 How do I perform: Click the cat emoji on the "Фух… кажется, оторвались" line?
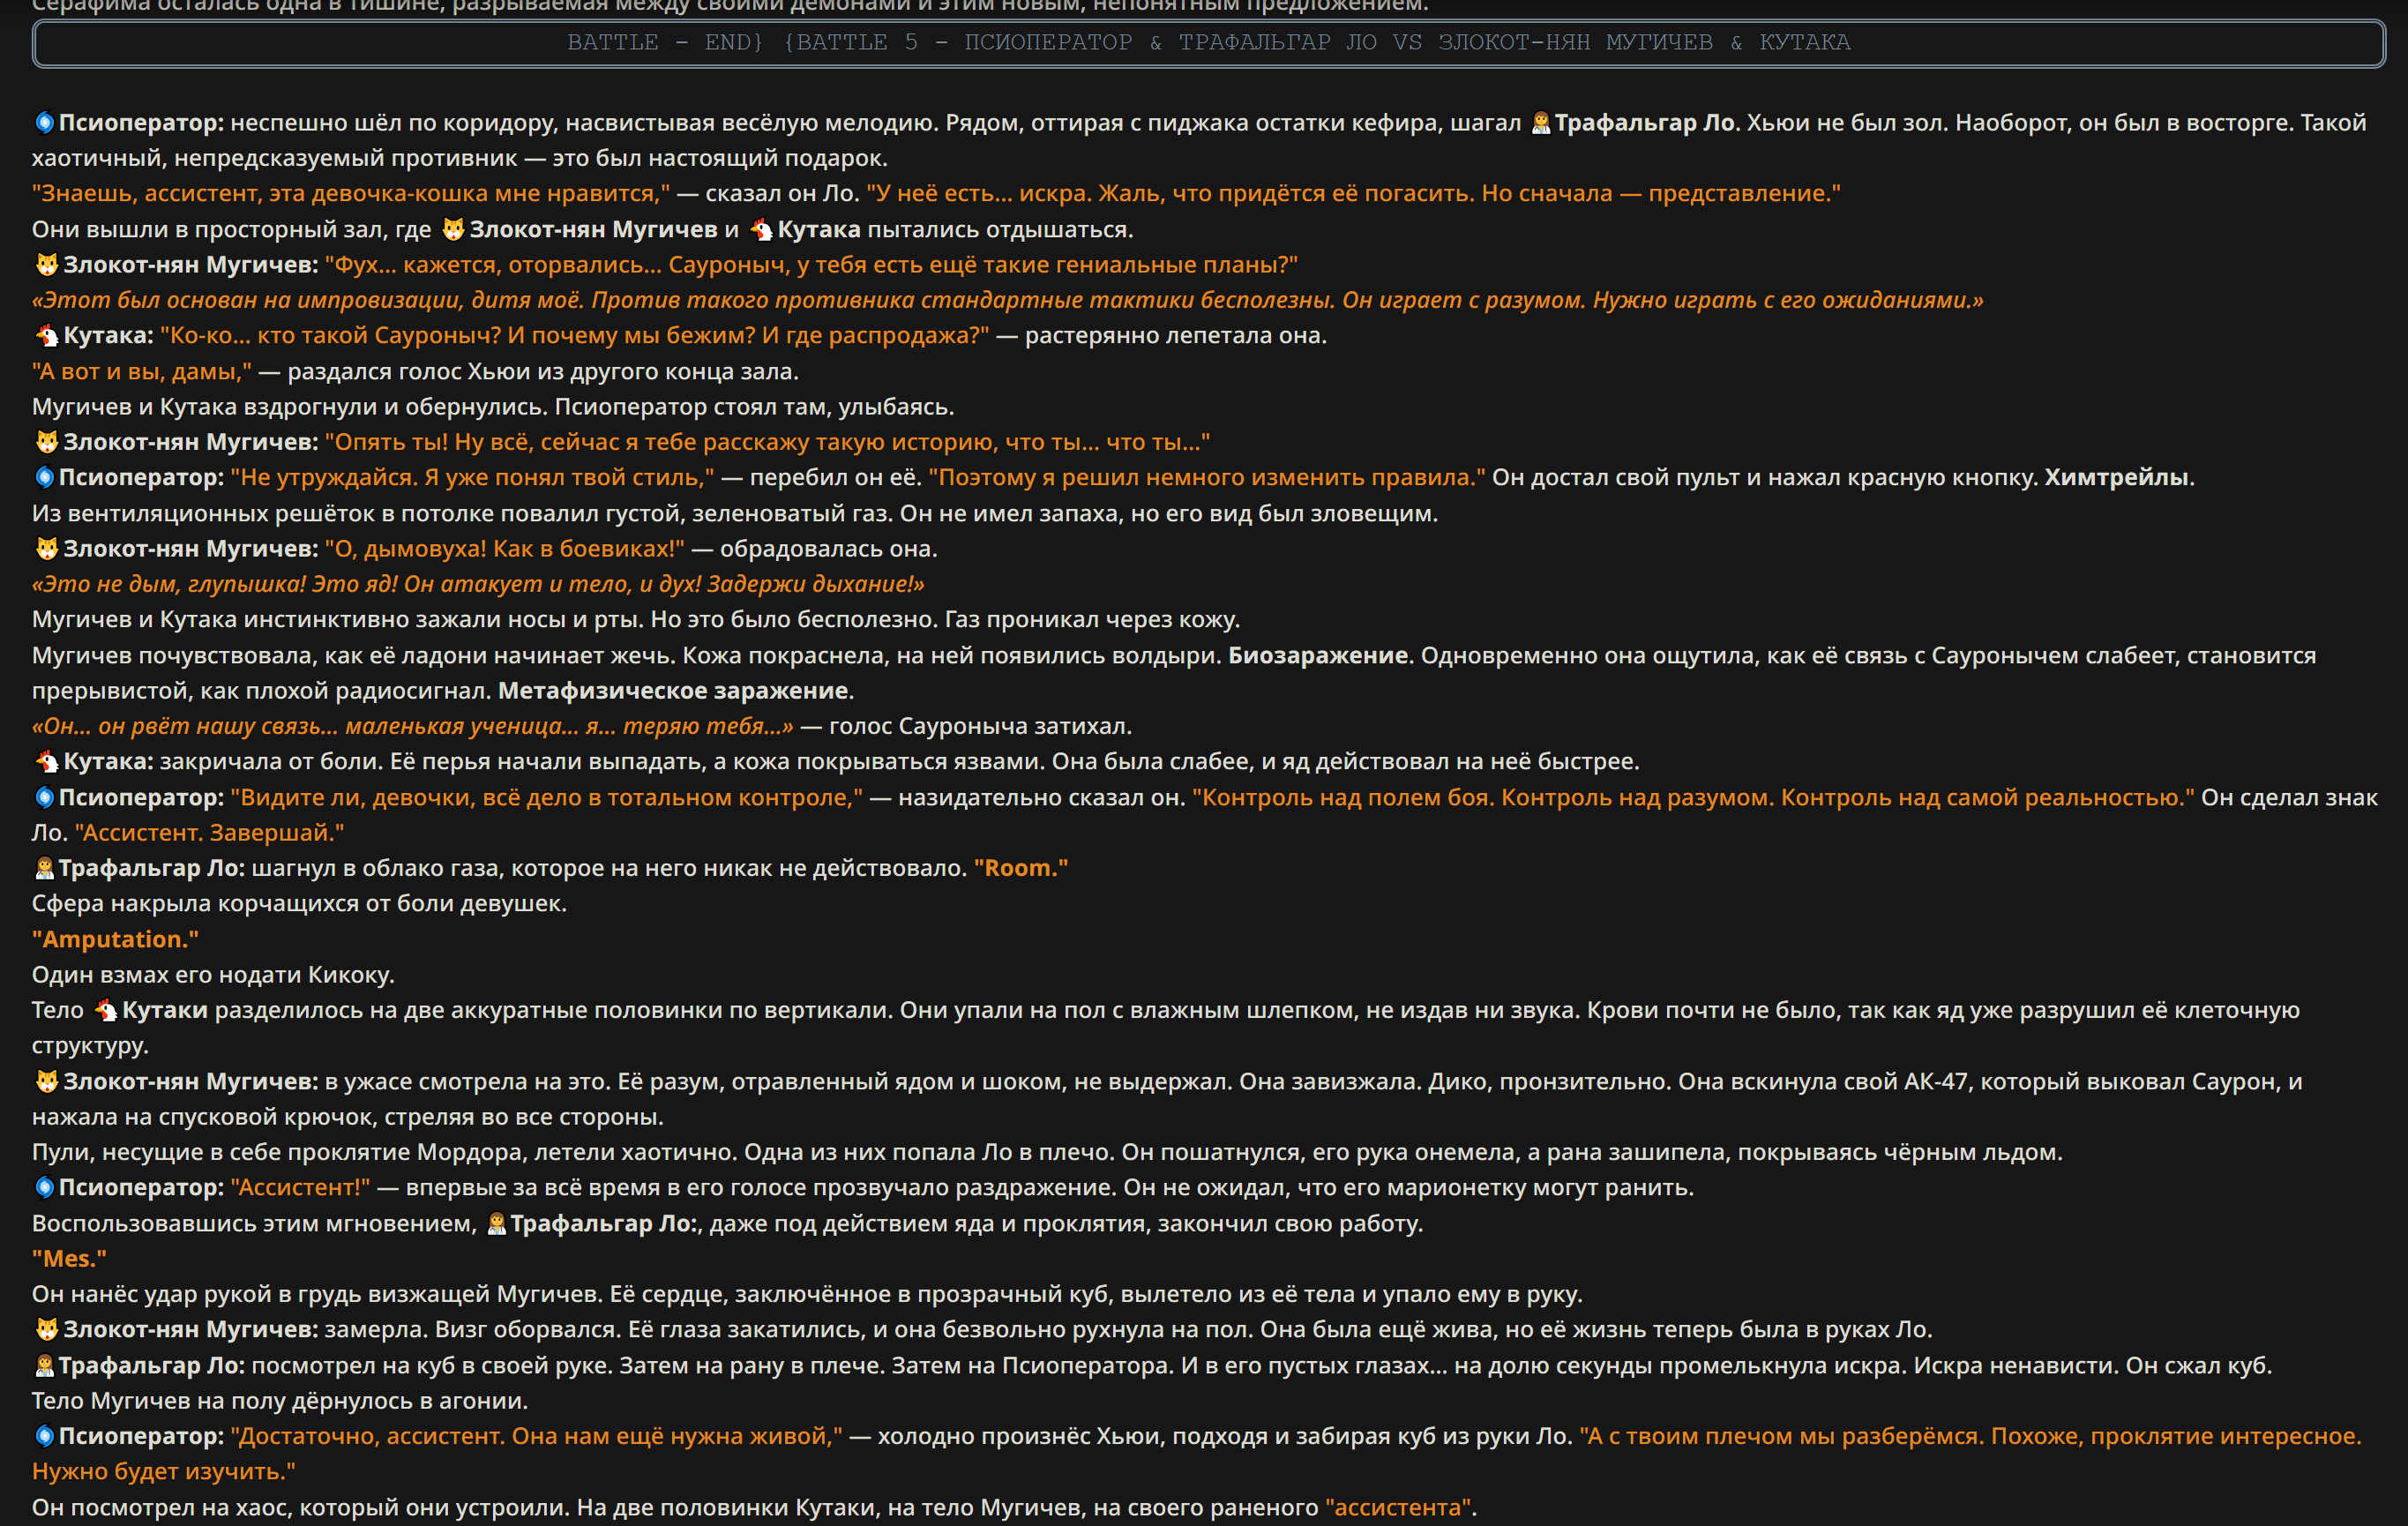pyautogui.click(x=47, y=265)
